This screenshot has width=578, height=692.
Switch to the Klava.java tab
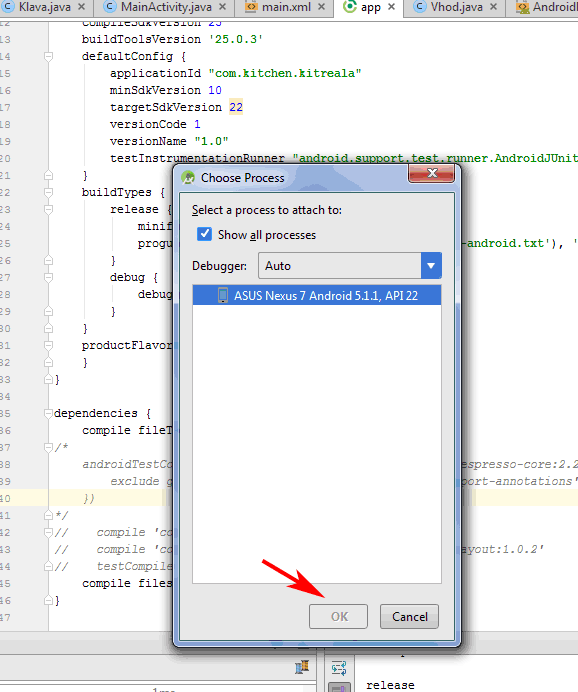pos(45,7)
